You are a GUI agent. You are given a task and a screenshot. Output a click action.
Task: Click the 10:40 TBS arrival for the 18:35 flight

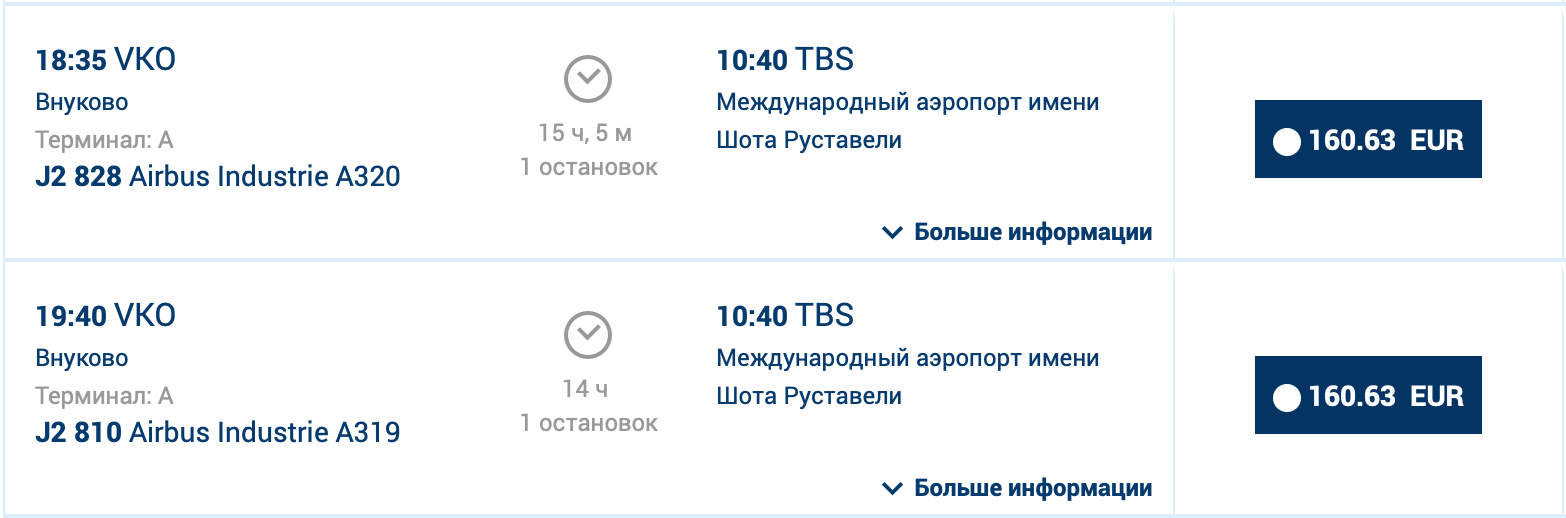tap(785, 60)
